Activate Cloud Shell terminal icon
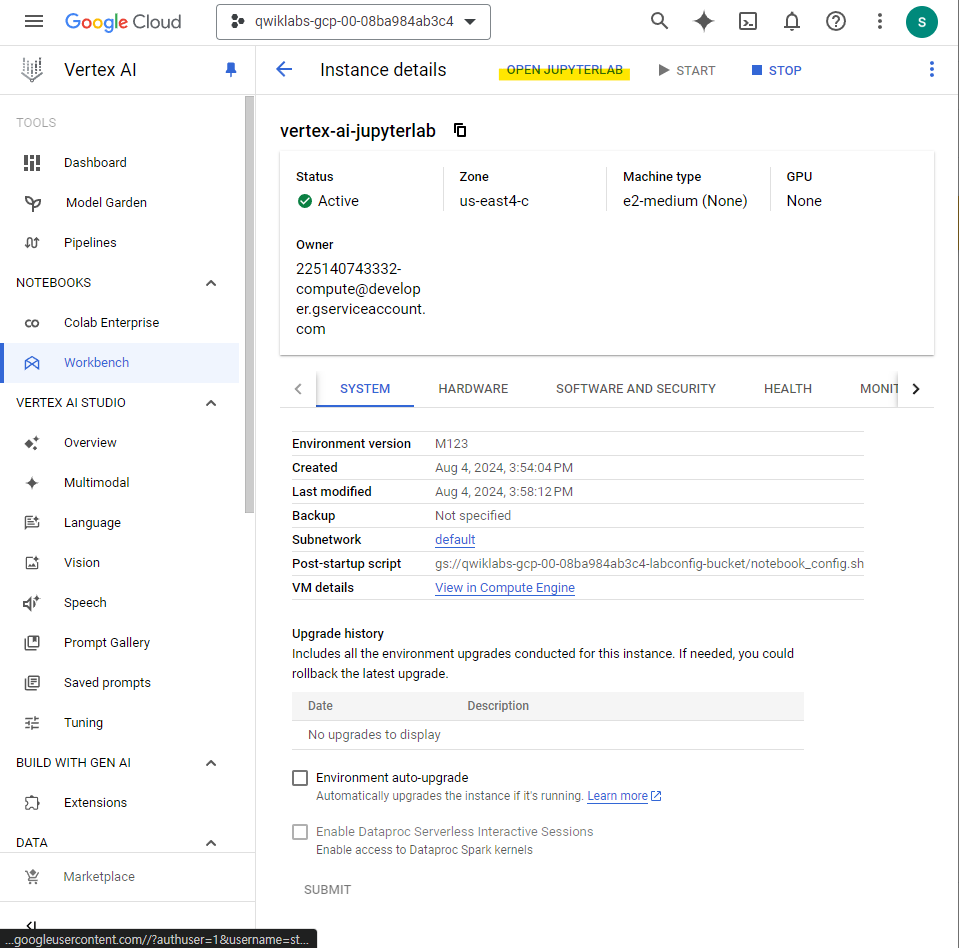Viewport: 959px width, 948px height. (747, 21)
